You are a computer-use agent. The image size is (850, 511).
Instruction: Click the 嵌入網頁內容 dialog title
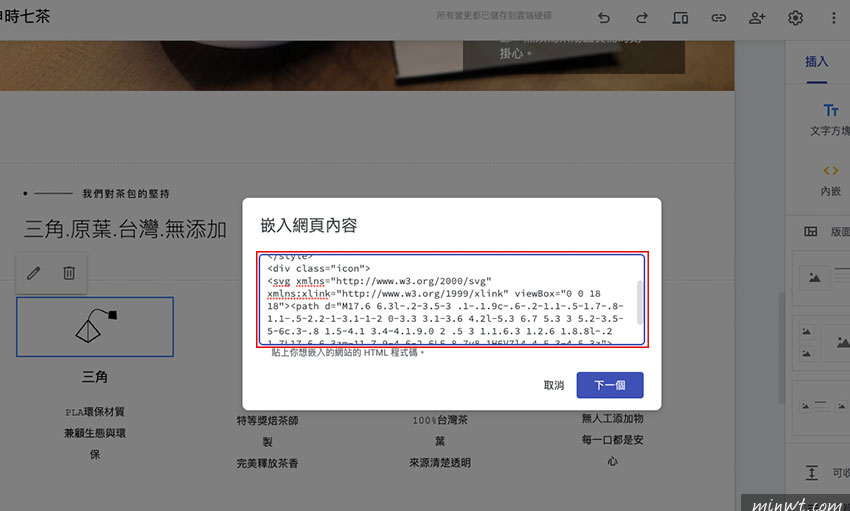pyautogui.click(x=309, y=225)
